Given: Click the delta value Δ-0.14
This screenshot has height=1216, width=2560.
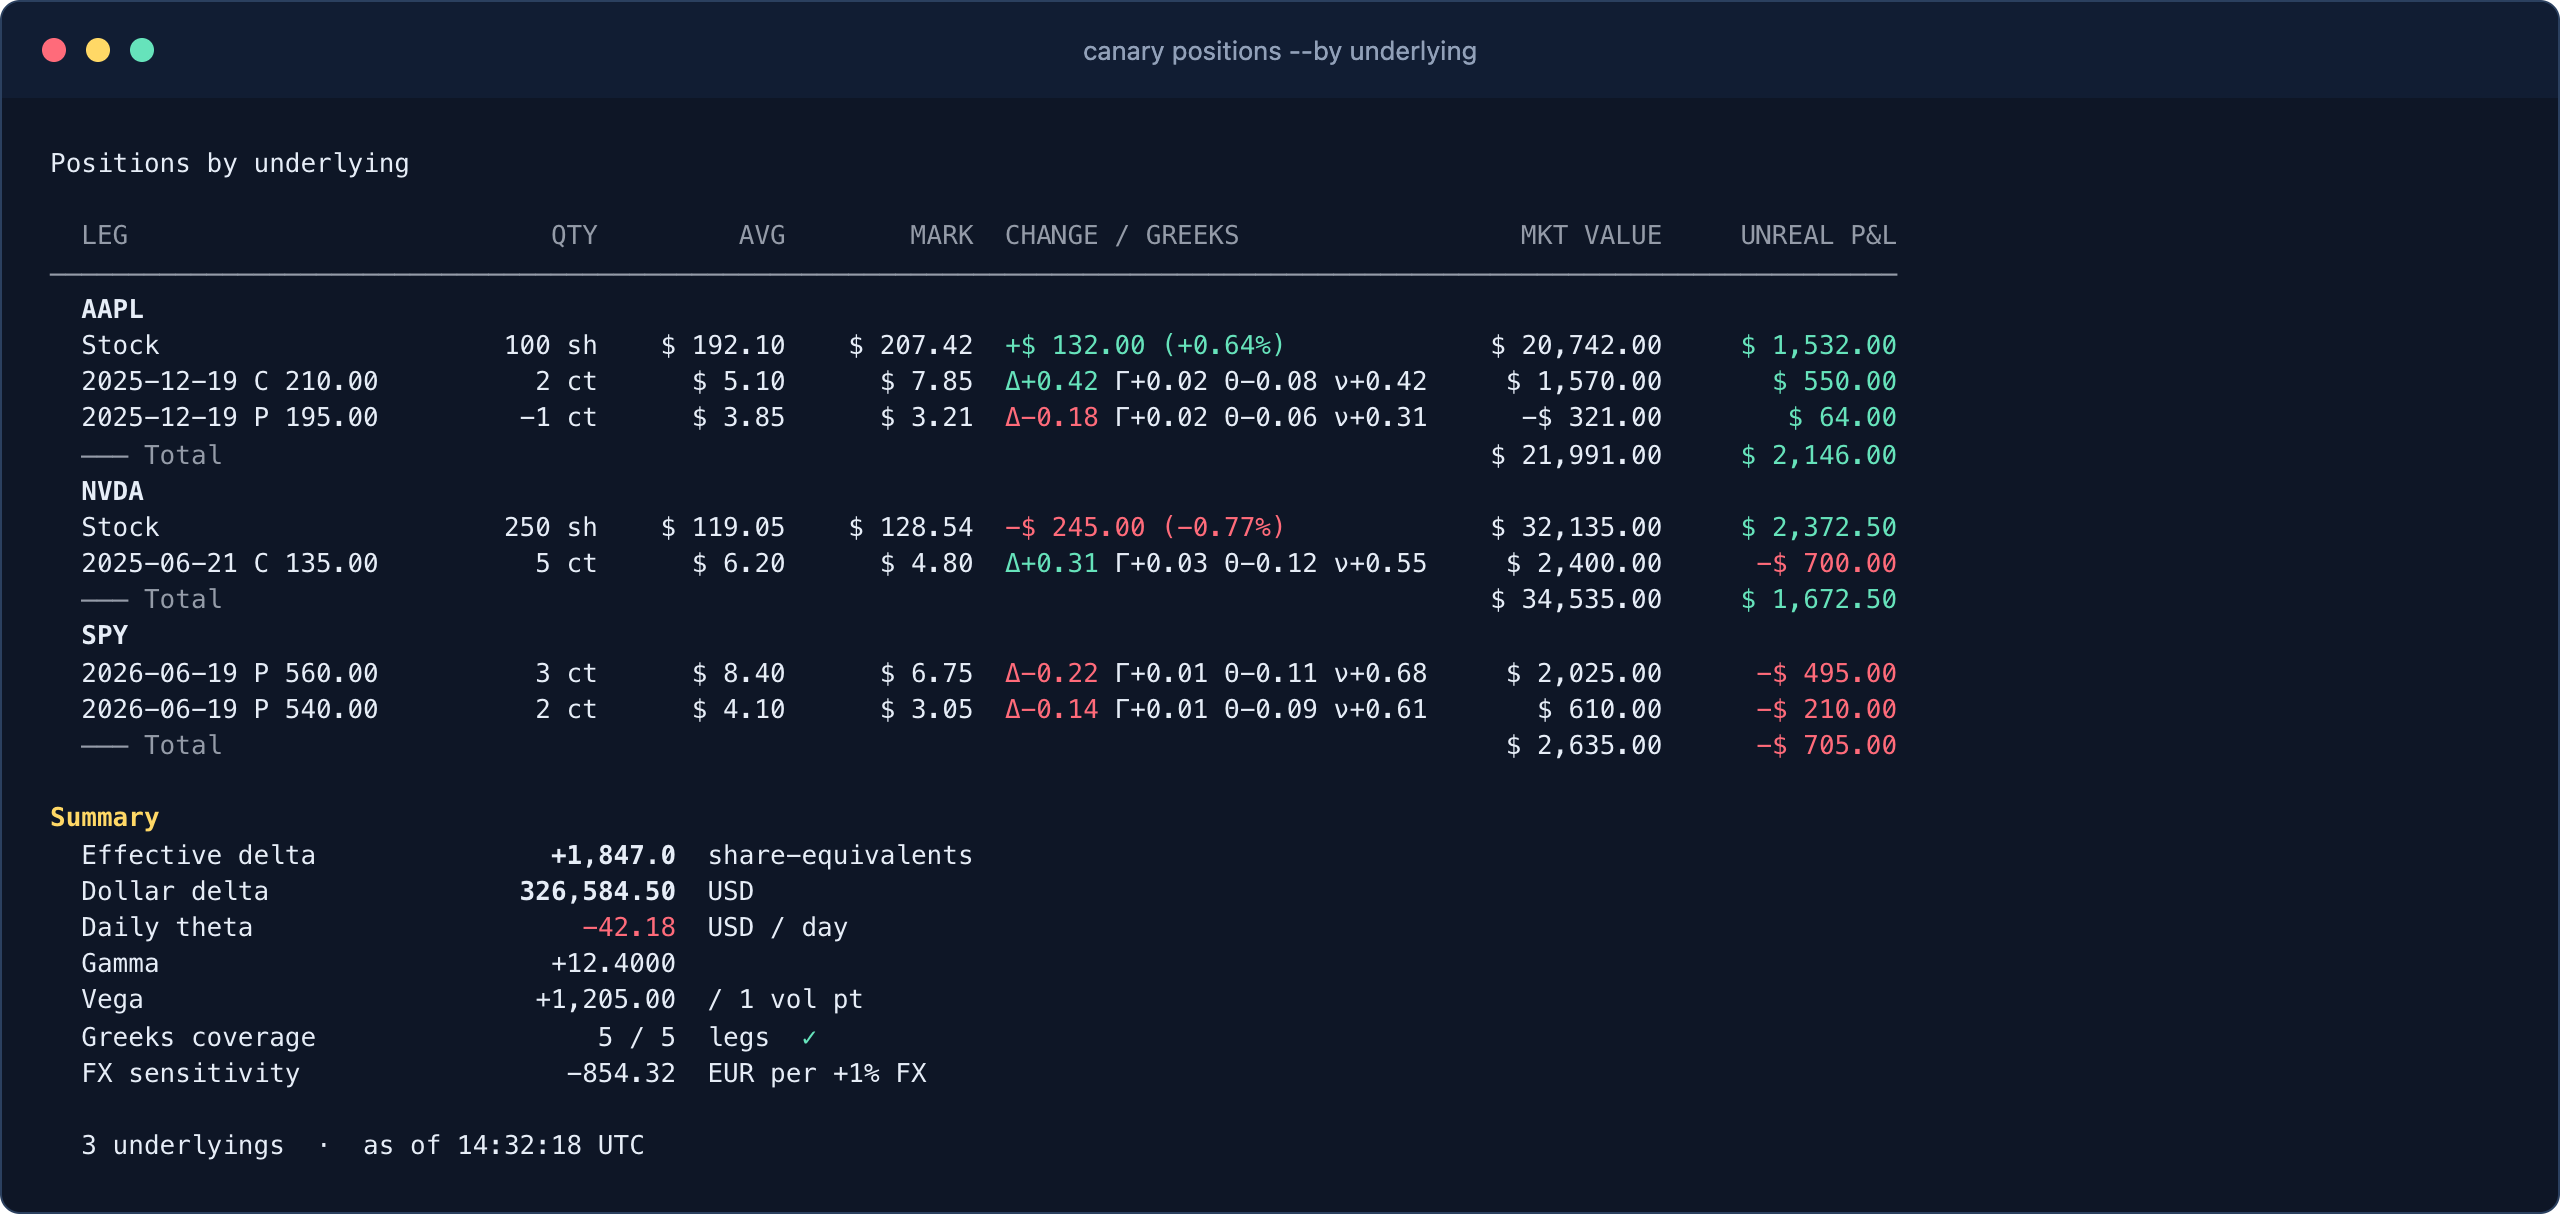Looking at the screenshot, I should (1051, 709).
